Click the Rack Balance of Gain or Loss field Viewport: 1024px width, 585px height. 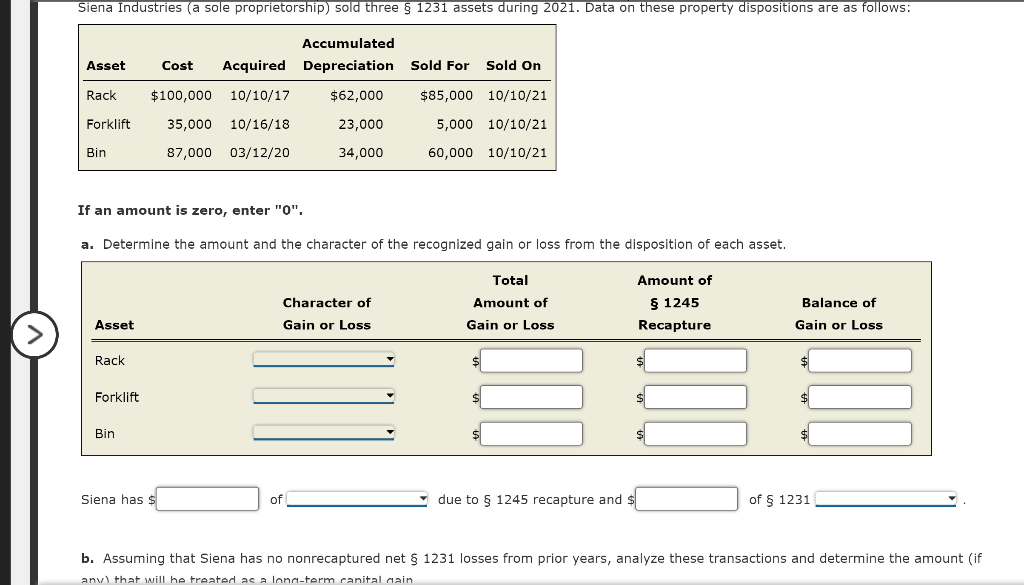click(x=860, y=360)
